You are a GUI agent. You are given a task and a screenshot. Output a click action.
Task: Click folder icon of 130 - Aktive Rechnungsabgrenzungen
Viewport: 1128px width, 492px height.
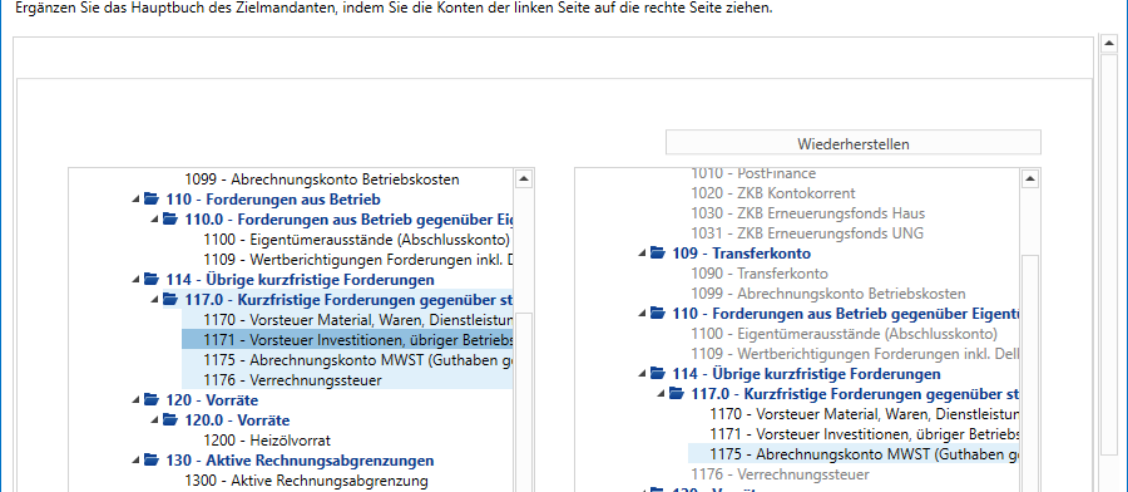tap(150, 460)
